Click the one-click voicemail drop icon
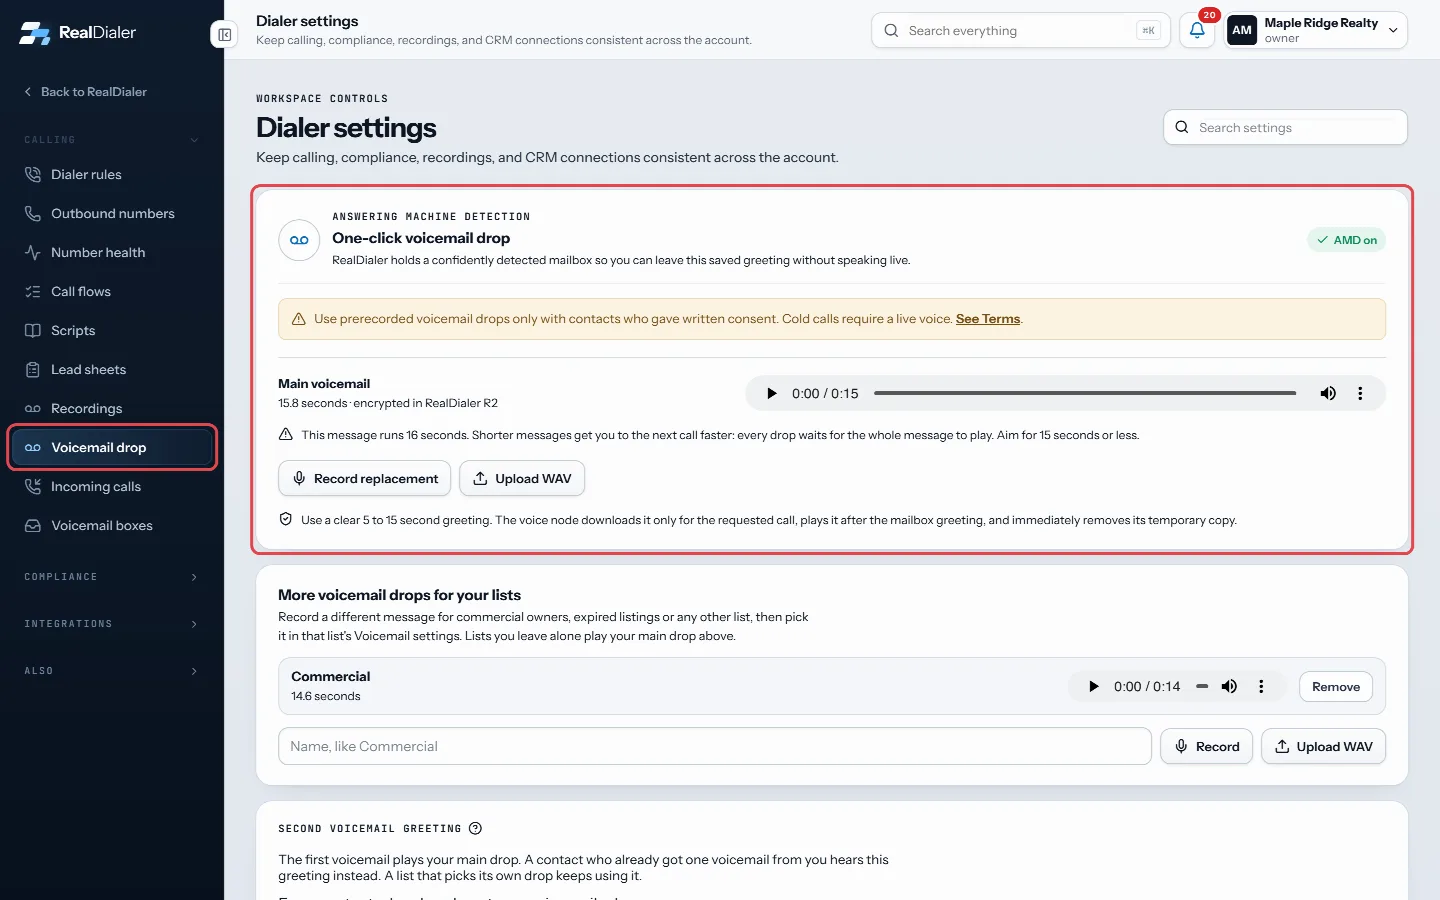Screen dimensions: 1440x900 [299, 240]
